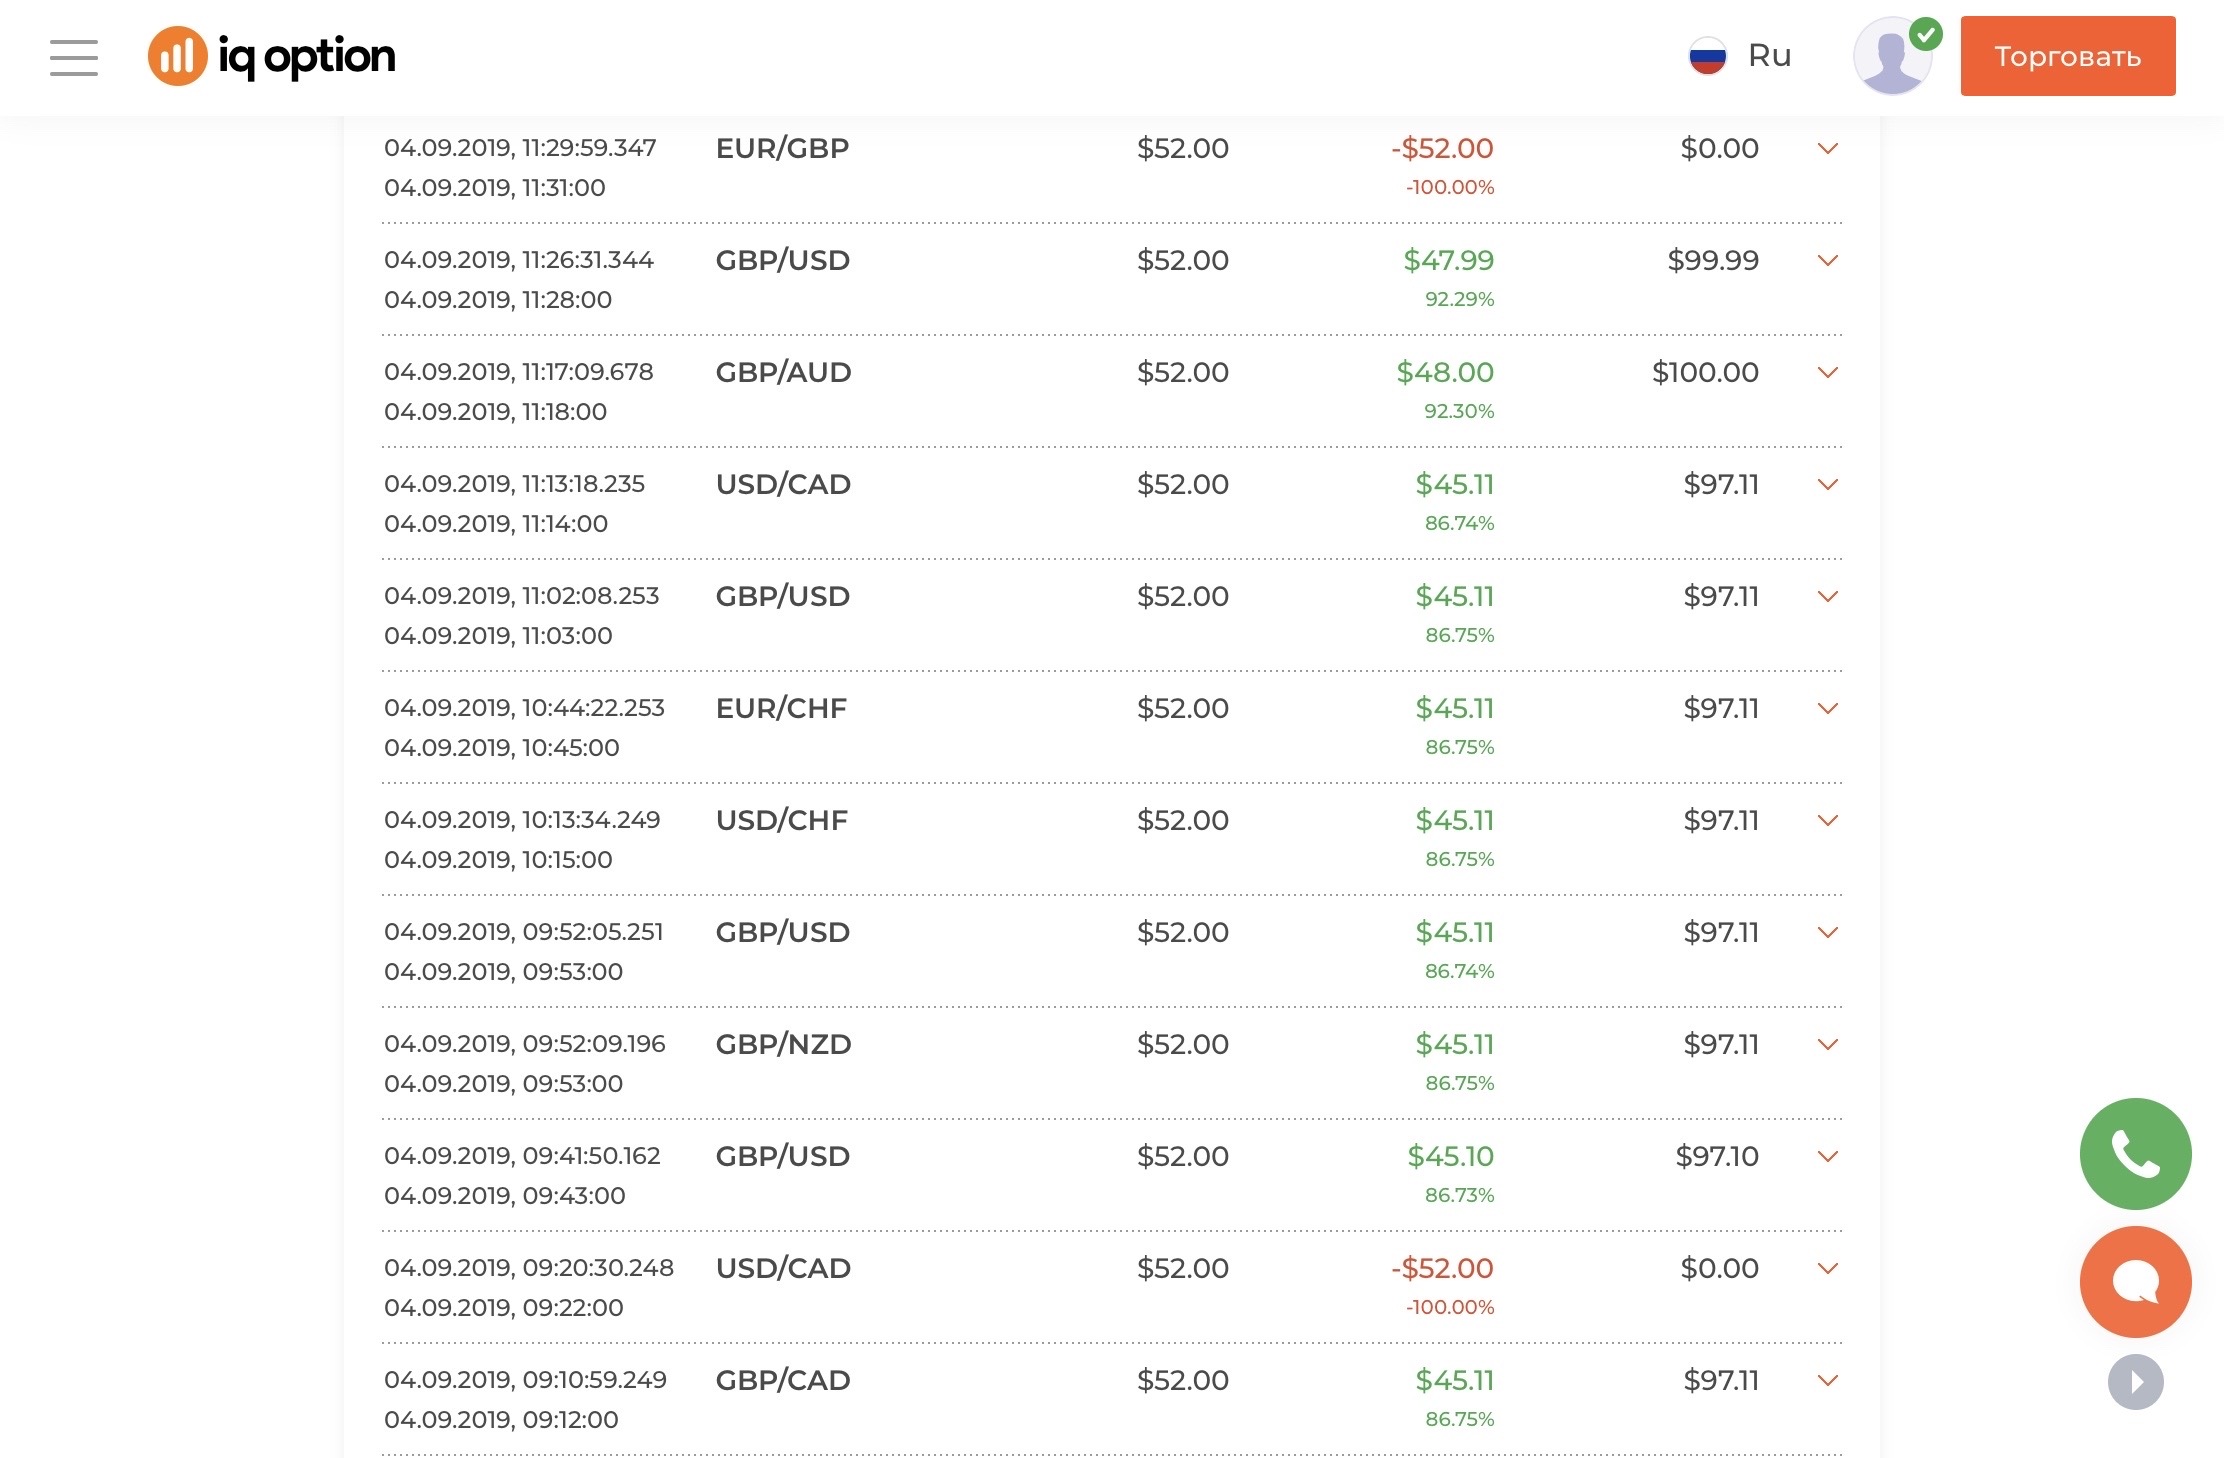
Task: Click the green phone call button
Action: 2135,1153
